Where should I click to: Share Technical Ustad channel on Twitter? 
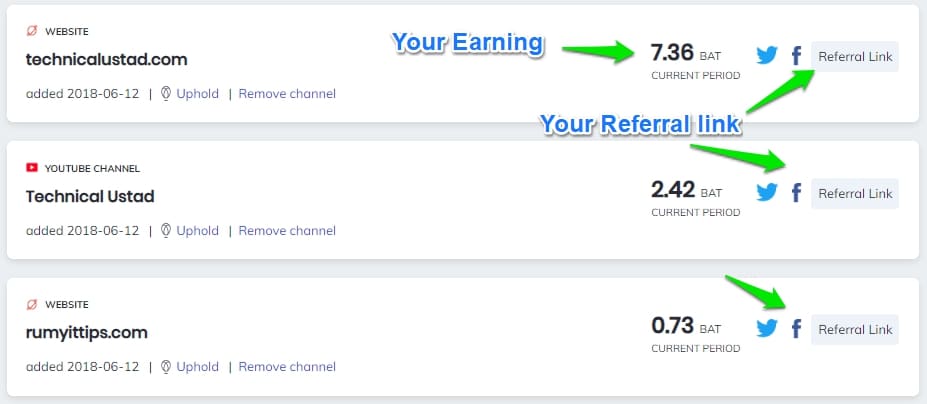[x=767, y=193]
